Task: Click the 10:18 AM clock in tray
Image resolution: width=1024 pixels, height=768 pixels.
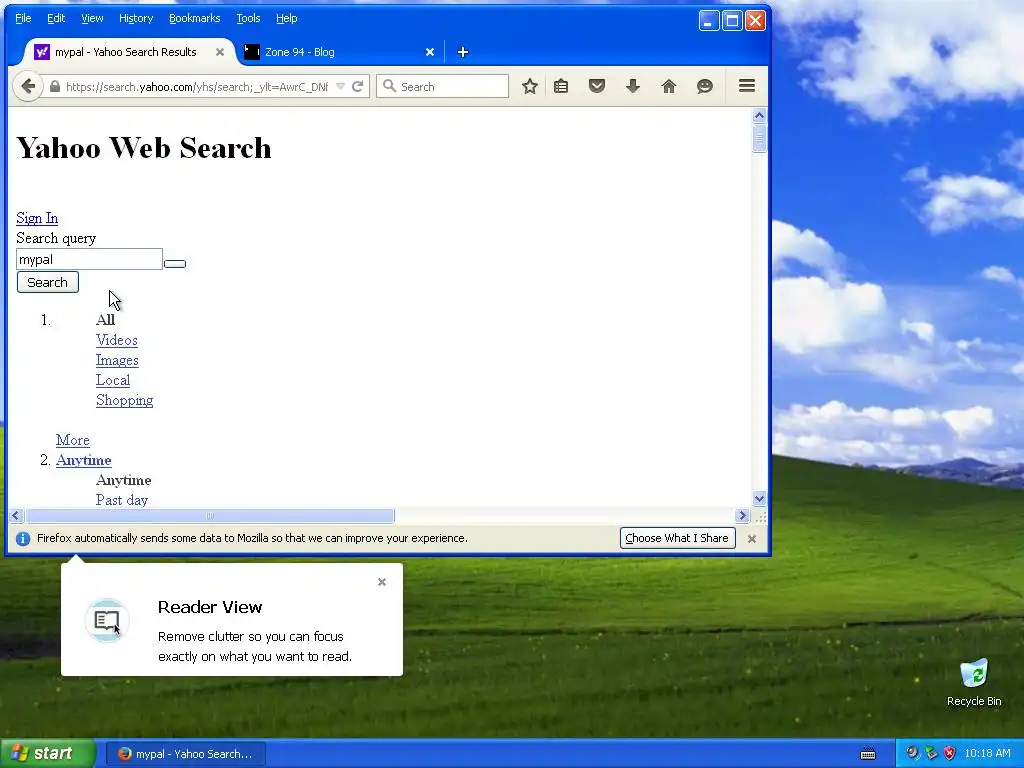Action: [x=987, y=753]
